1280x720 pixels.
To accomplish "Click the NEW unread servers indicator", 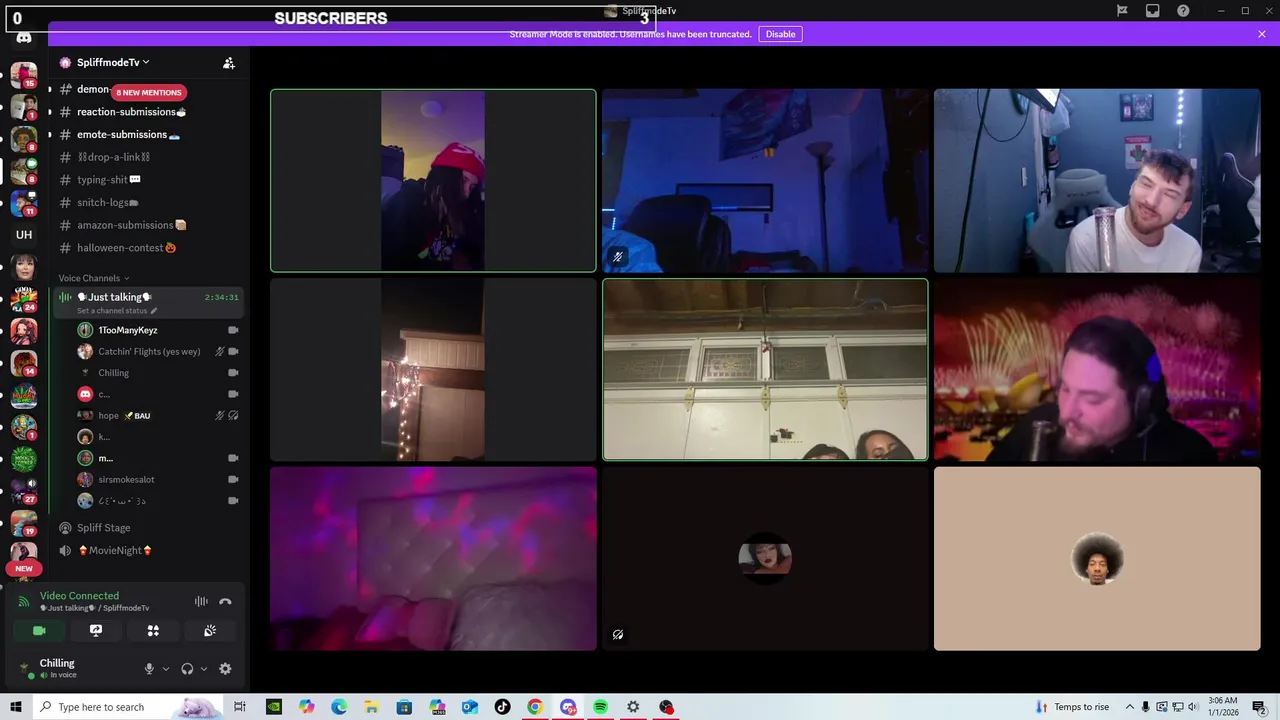I will pyautogui.click(x=24, y=568).
